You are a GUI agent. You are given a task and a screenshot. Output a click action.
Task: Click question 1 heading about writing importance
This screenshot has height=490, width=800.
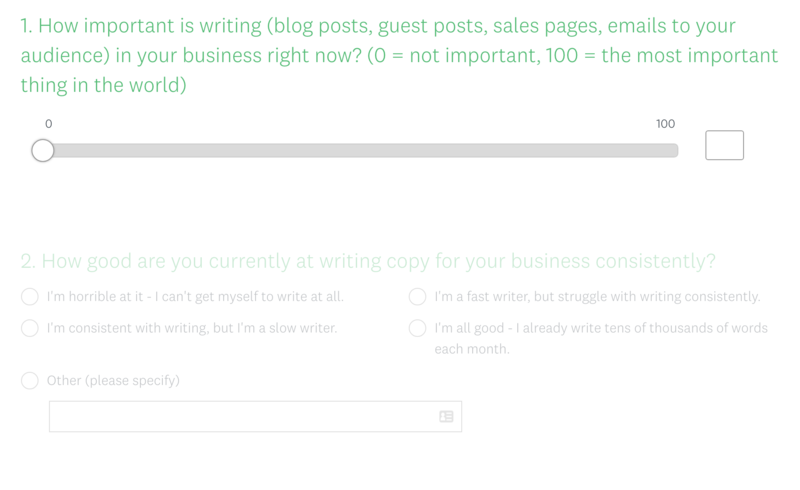click(x=399, y=55)
